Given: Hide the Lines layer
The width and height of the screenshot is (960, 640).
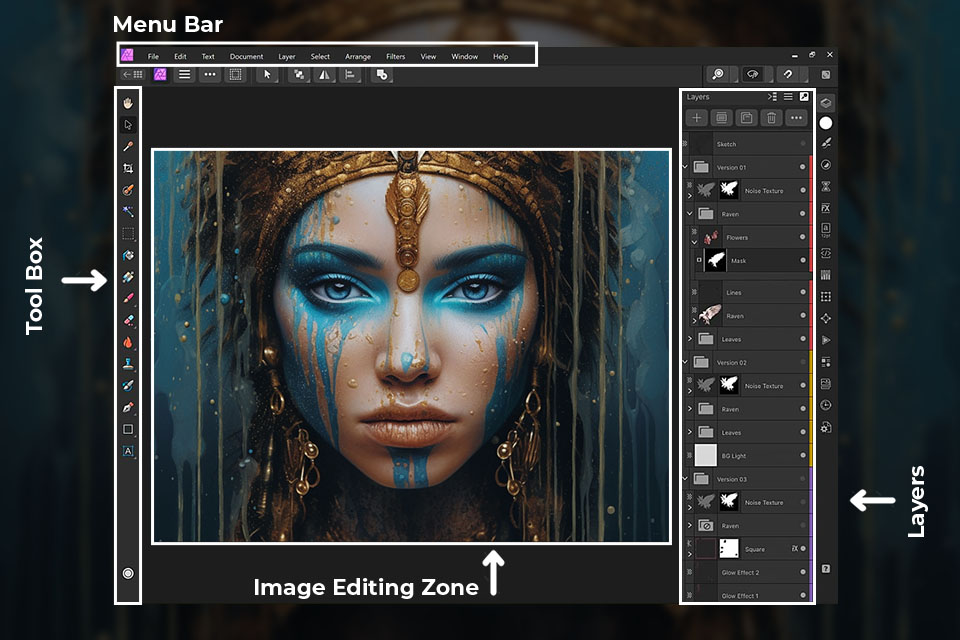Looking at the screenshot, I should pos(803,292).
